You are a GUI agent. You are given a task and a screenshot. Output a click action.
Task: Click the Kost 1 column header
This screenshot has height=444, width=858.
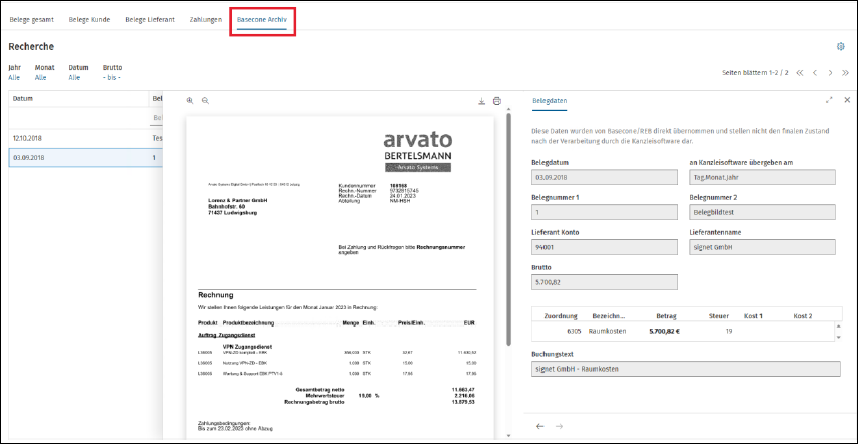point(753,316)
